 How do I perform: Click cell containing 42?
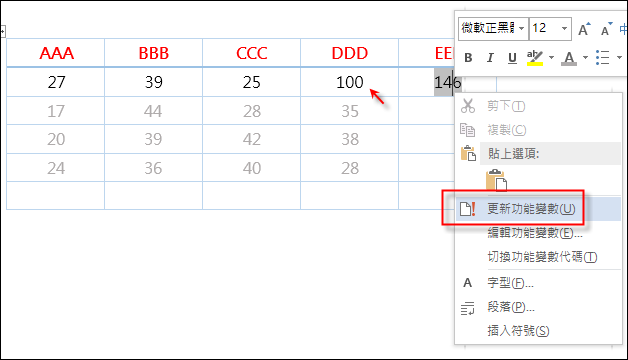[252, 139]
